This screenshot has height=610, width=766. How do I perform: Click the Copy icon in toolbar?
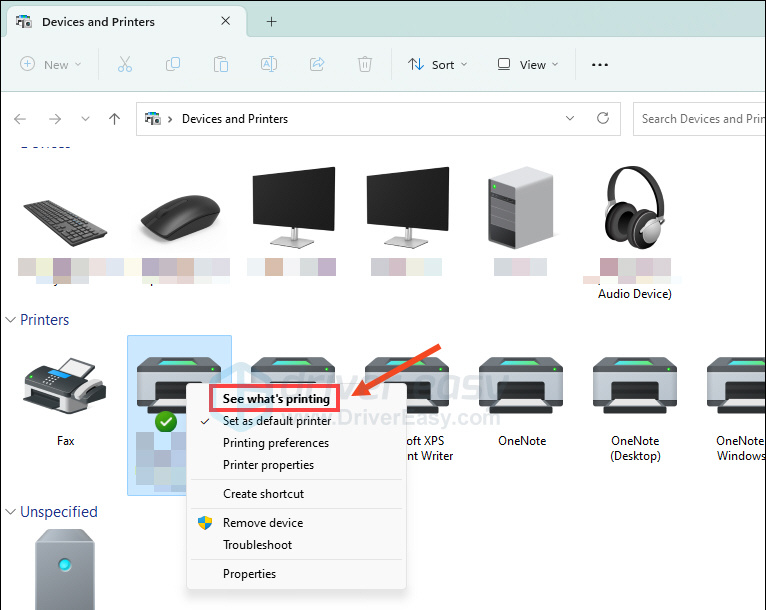coord(172,64)
